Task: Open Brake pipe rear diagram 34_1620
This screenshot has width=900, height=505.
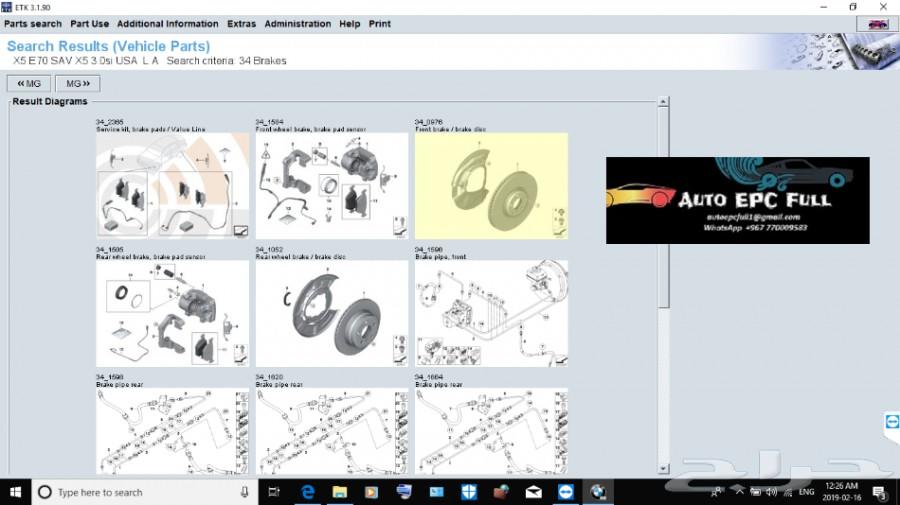Action: tap(332, 432)
